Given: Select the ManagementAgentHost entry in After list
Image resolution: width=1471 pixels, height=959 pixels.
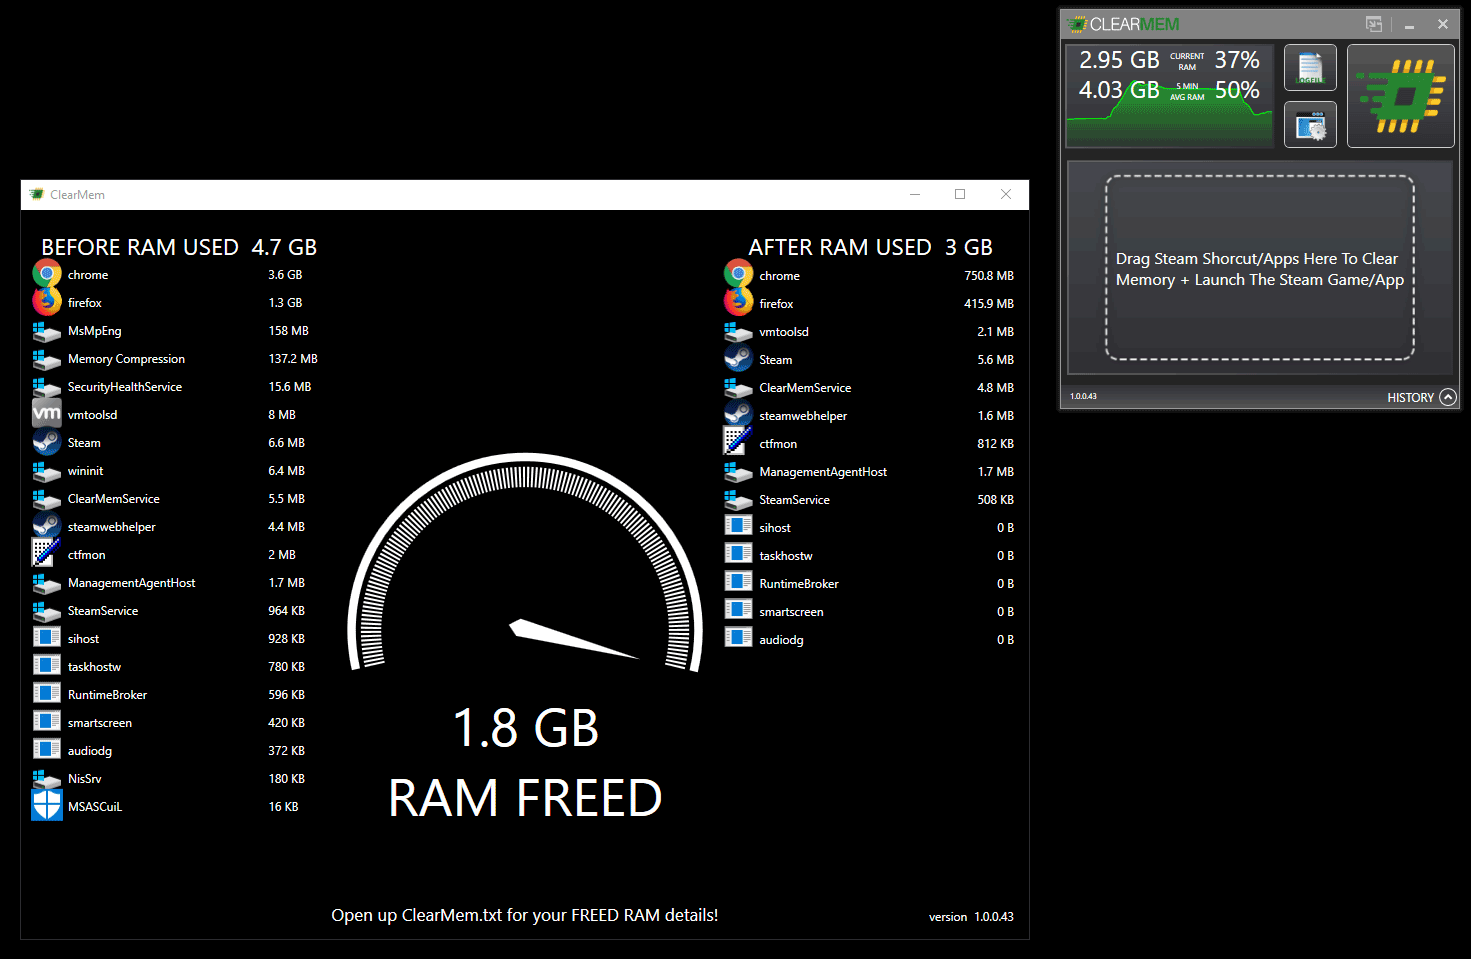Looking at the screenshot, I should (x=822, y=472).
